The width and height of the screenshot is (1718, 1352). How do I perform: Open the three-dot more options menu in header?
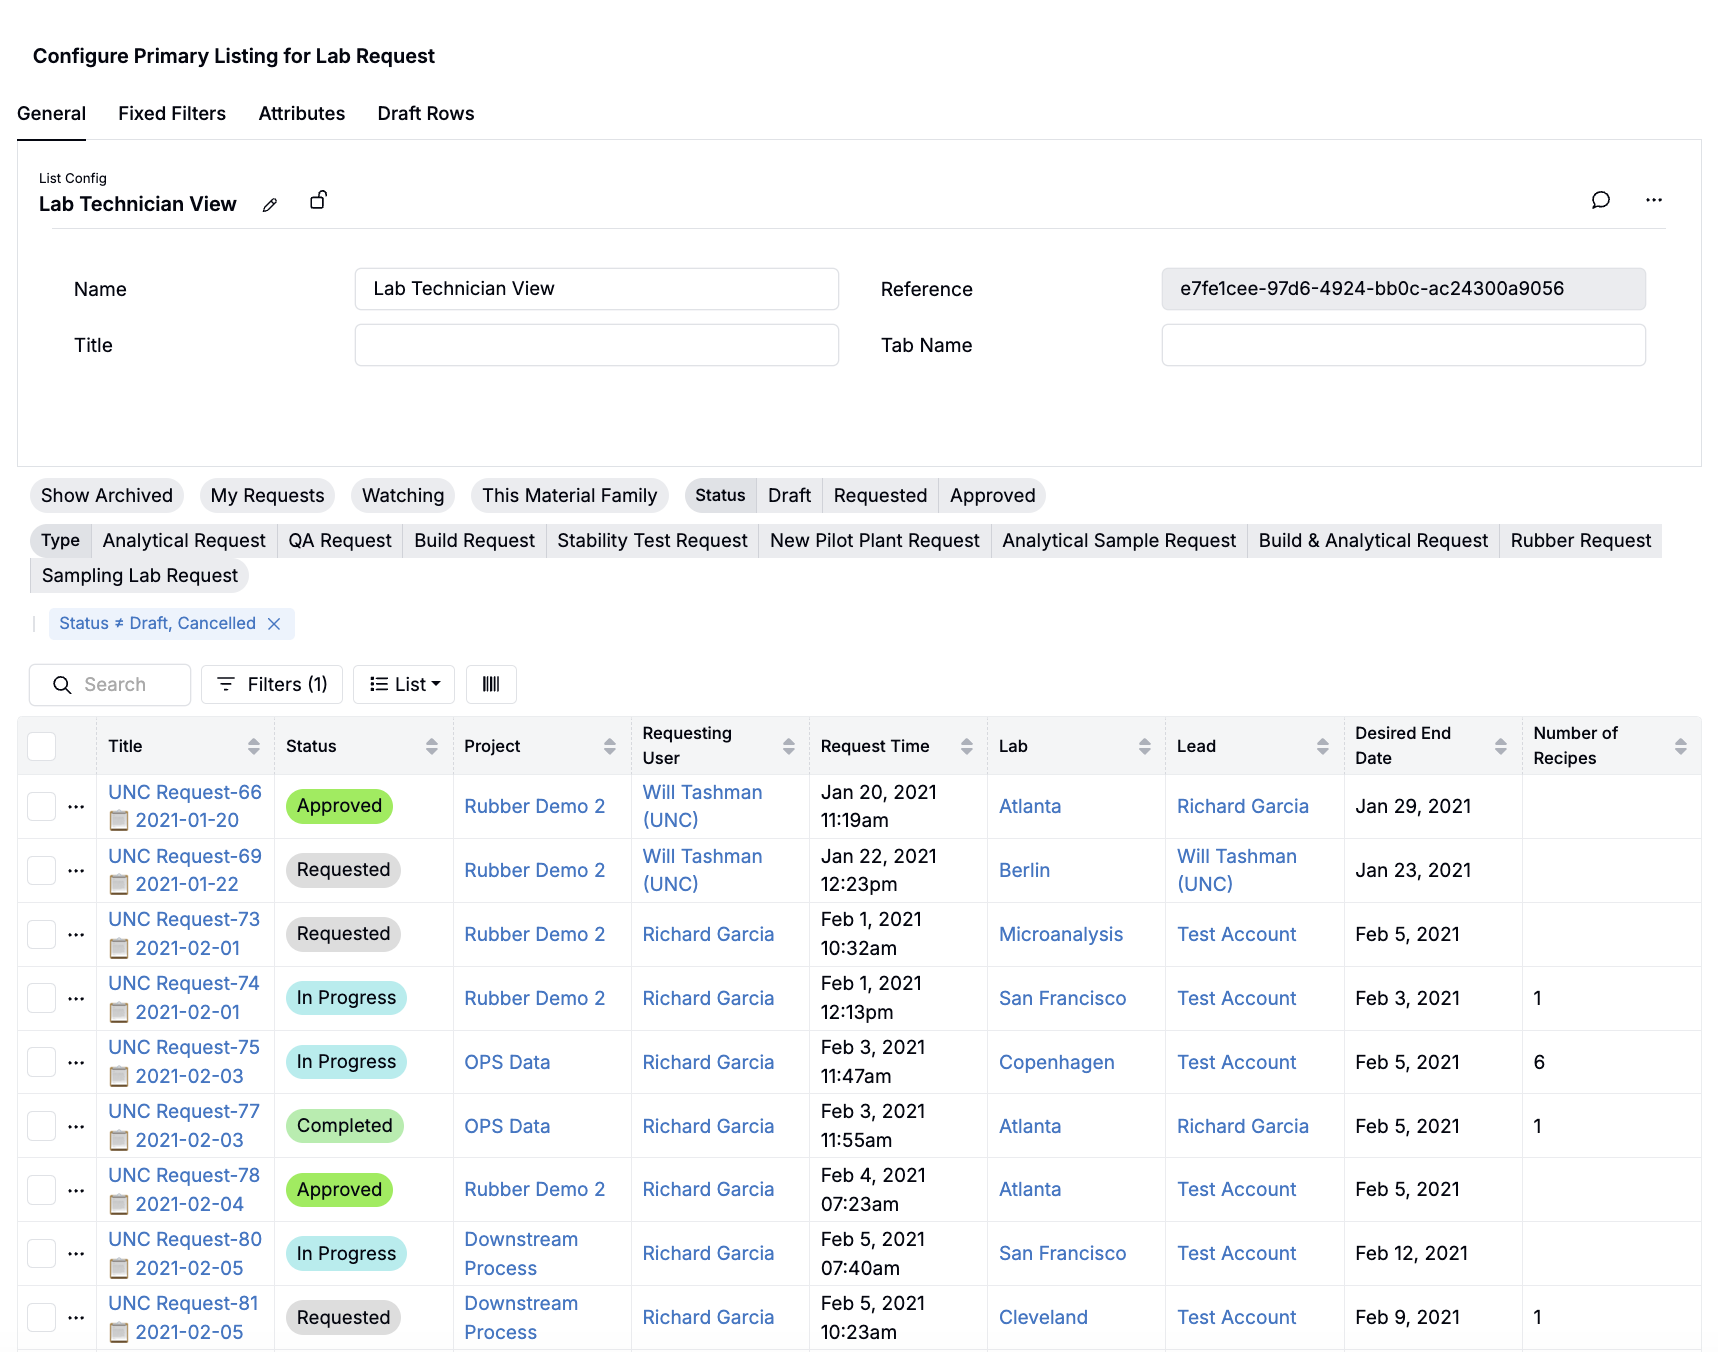click(1654, 200)
